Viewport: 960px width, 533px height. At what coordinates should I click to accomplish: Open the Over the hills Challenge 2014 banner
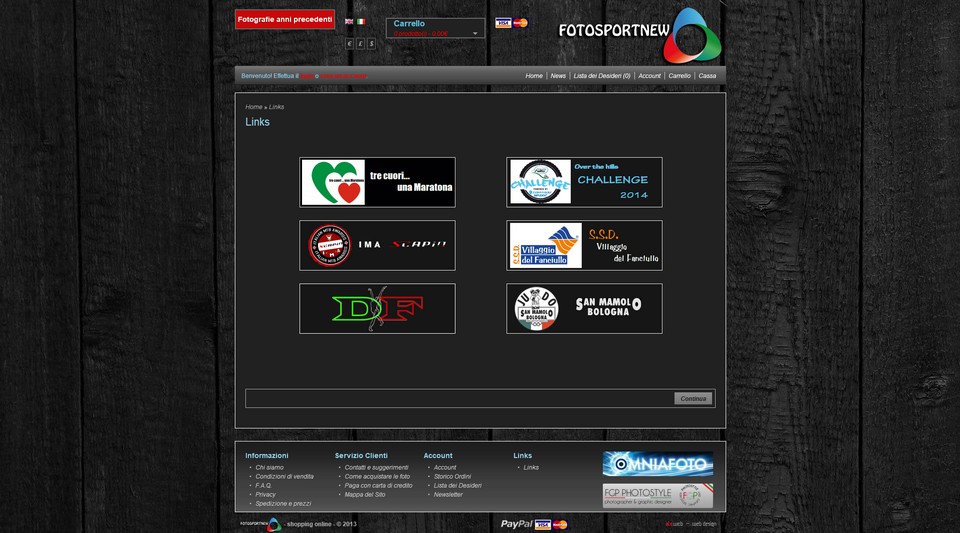coord(584,182)
